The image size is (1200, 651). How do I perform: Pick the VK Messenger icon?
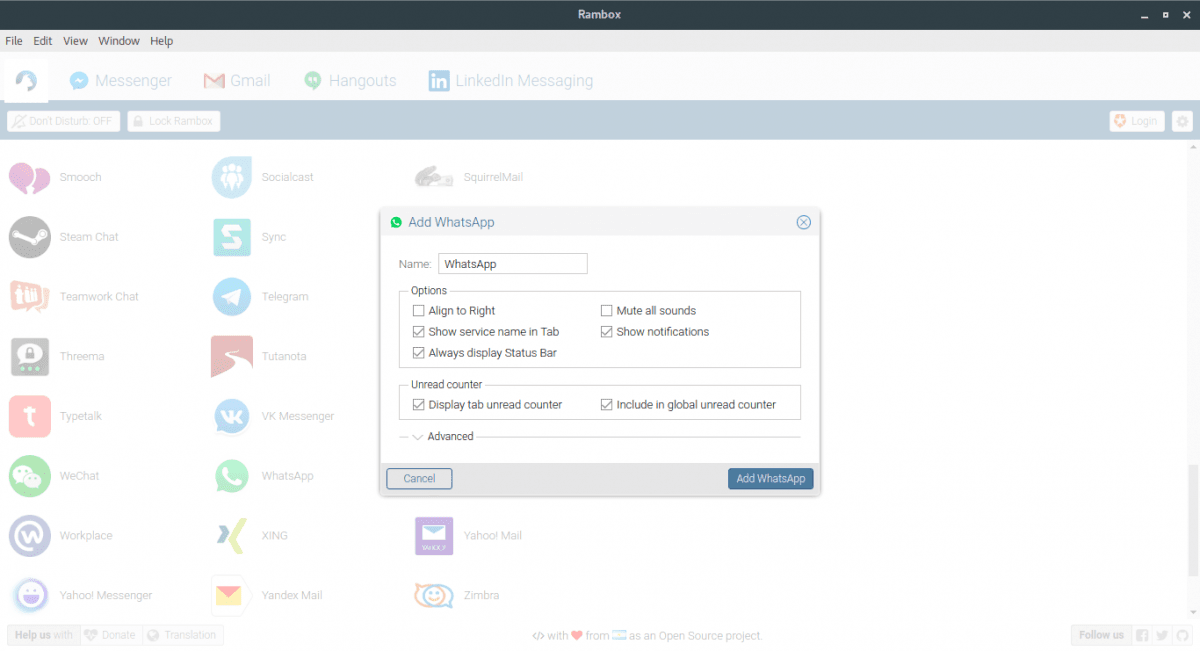click(x=232, y=416)
